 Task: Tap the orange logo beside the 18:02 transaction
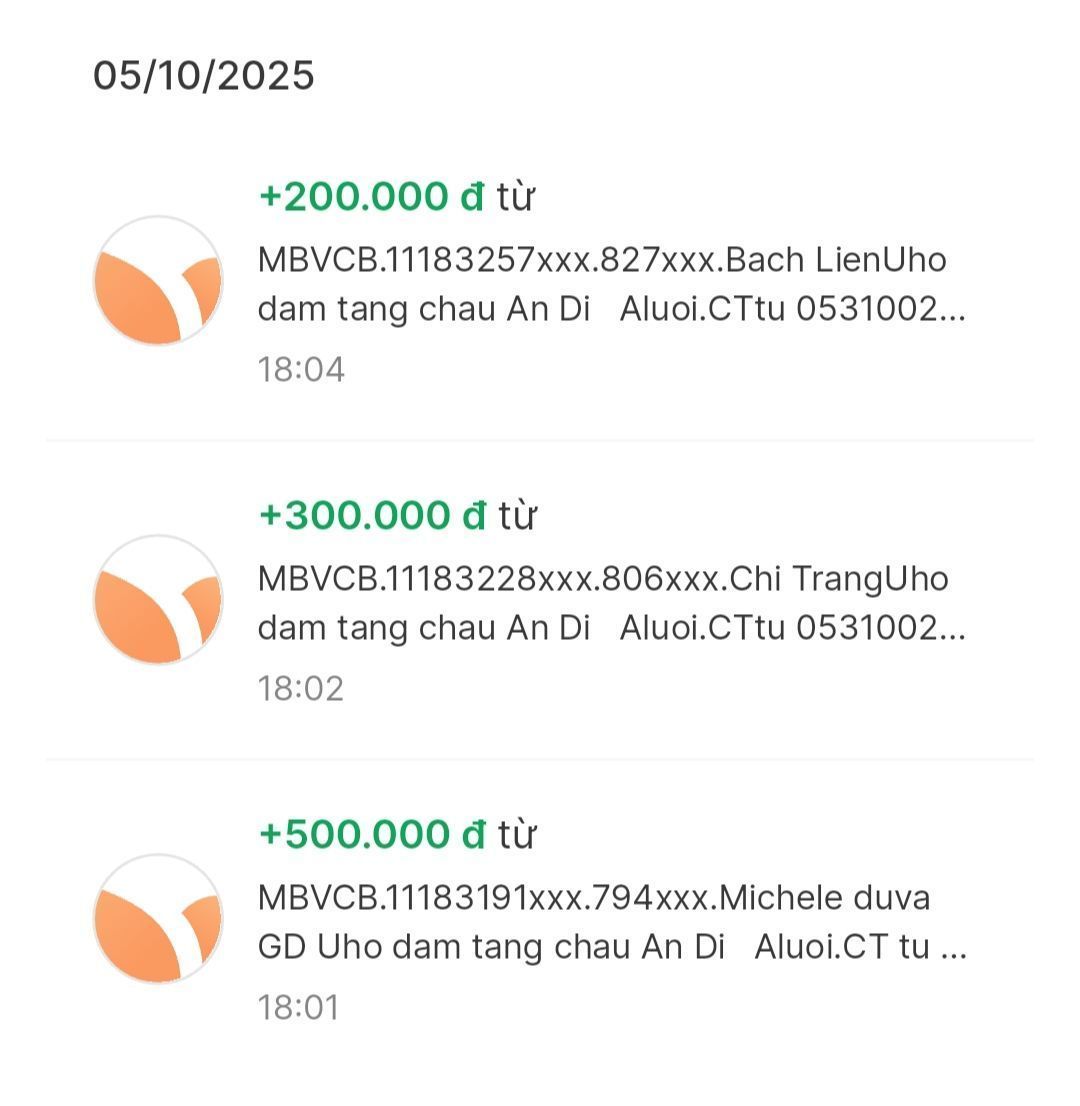click(x=158, y=600)
